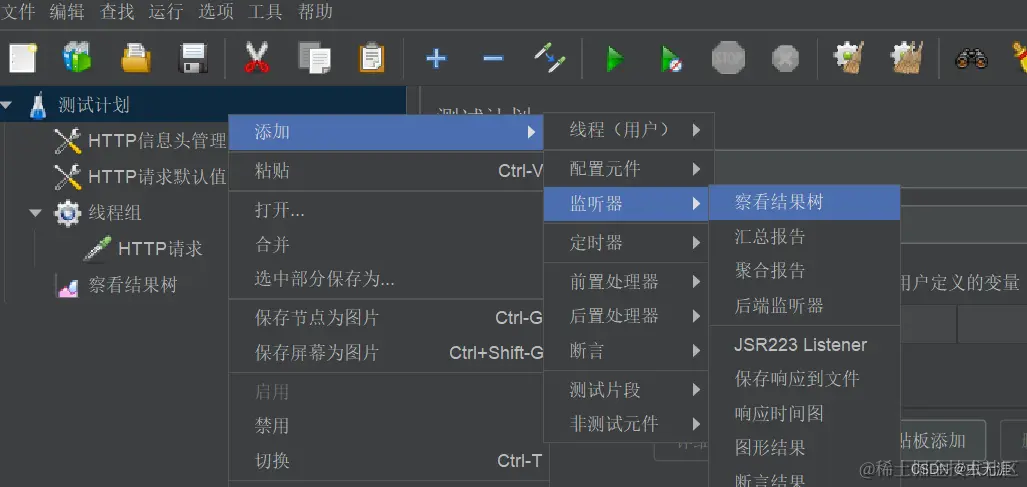Select 聚合报告 listener
Screen dimensions: 1027x487
[805, 271]
